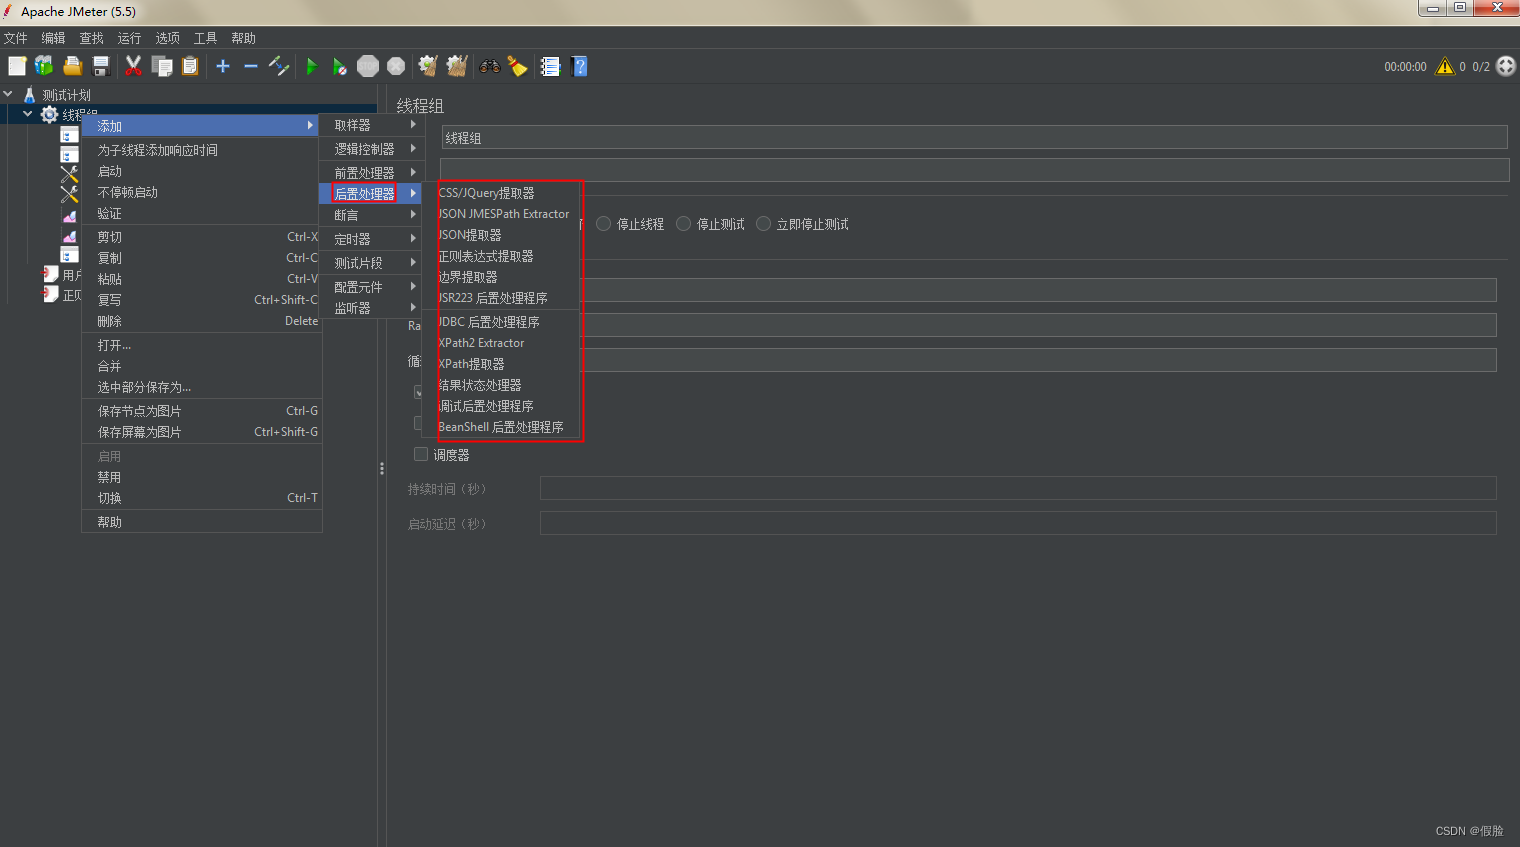Expand the 测试片段 submenu
The width and height of the screenshot is (1520, 847).
click(x=372, y=263)
